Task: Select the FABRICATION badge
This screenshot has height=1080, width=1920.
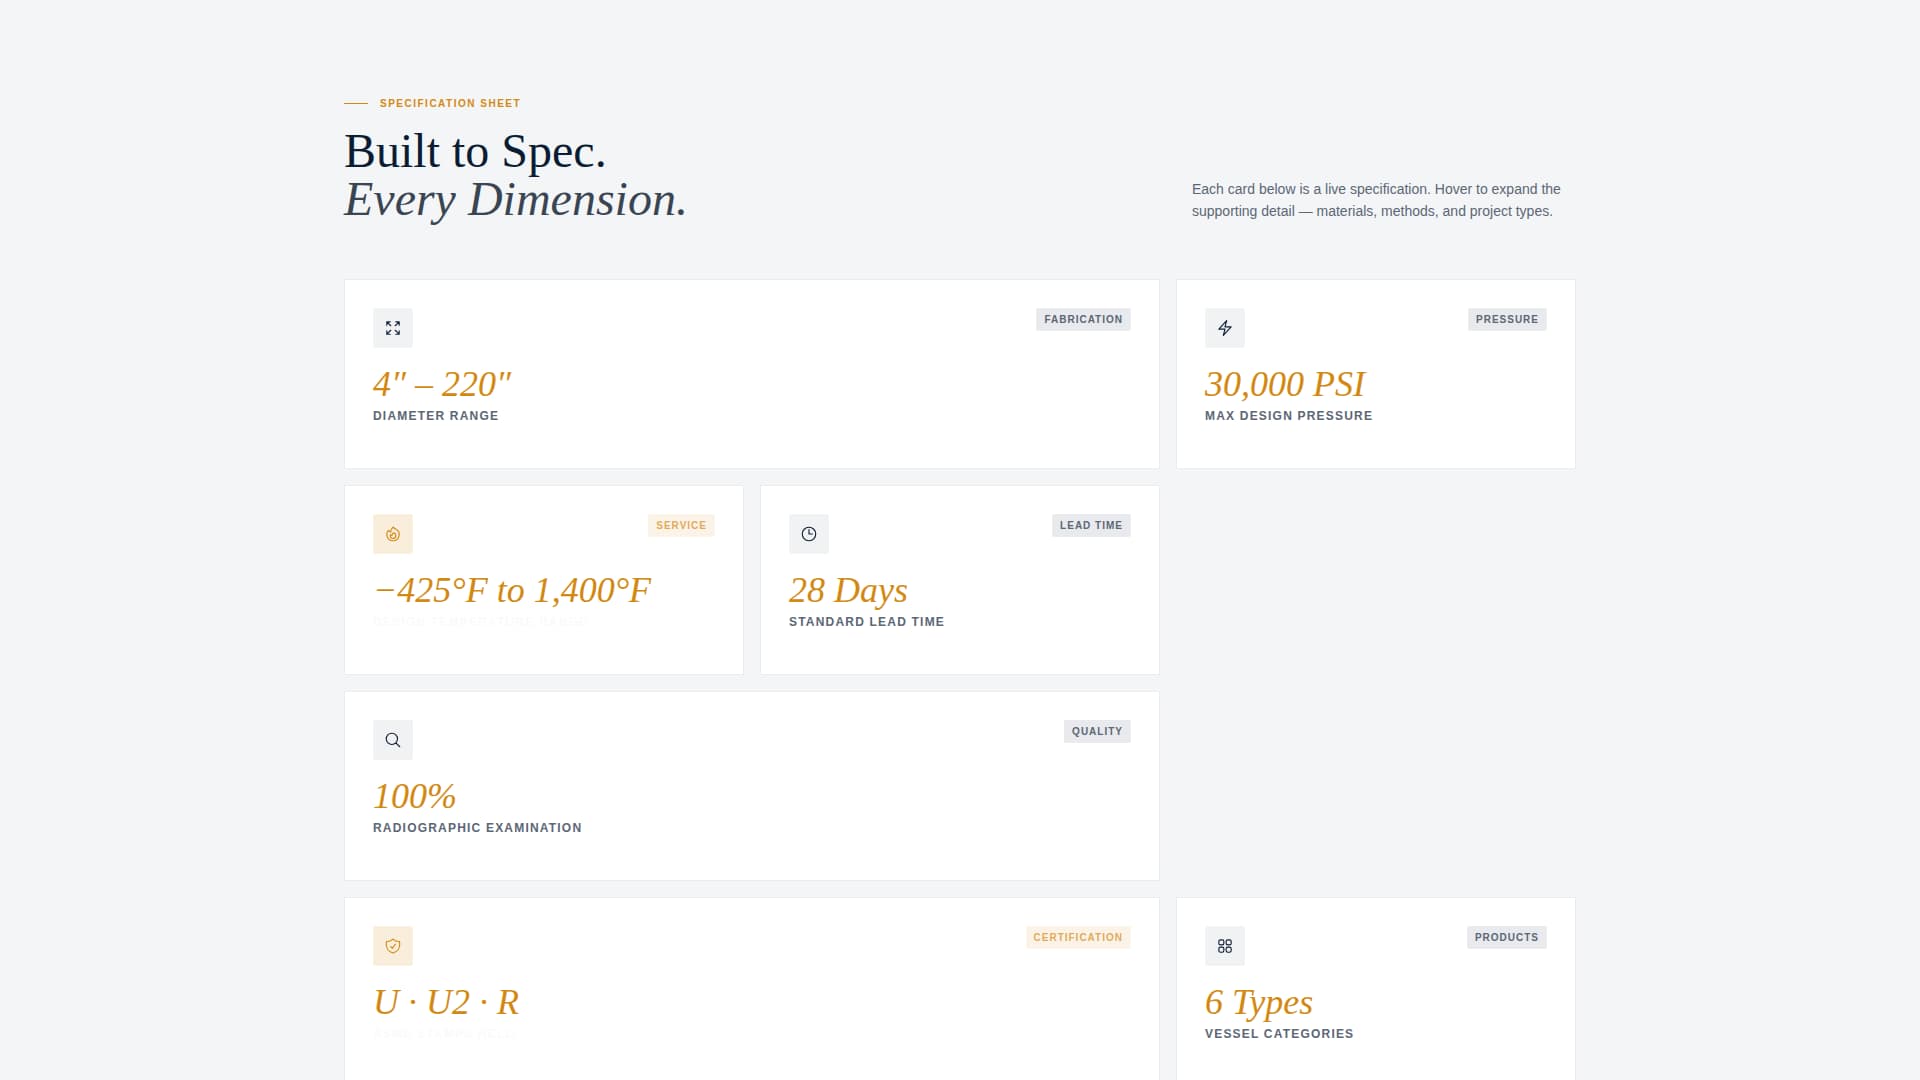Action: (1083, 319)
